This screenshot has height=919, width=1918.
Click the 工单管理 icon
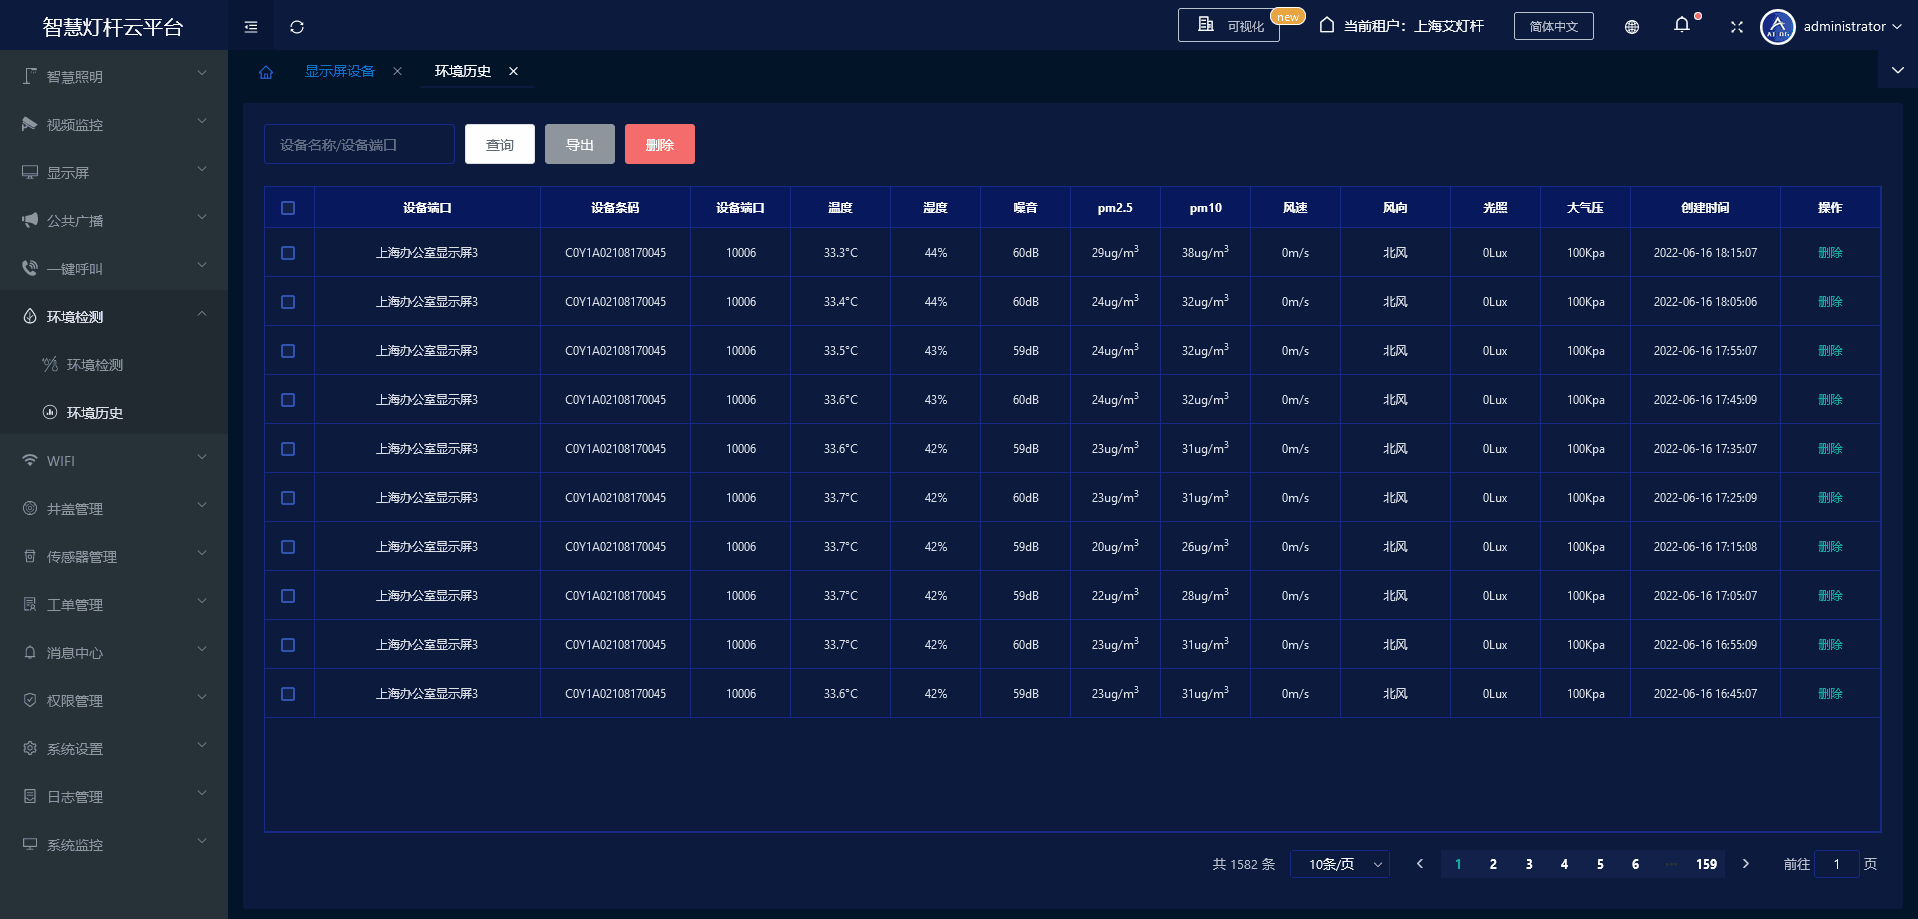pyautogui.click(x=30, y=604)
